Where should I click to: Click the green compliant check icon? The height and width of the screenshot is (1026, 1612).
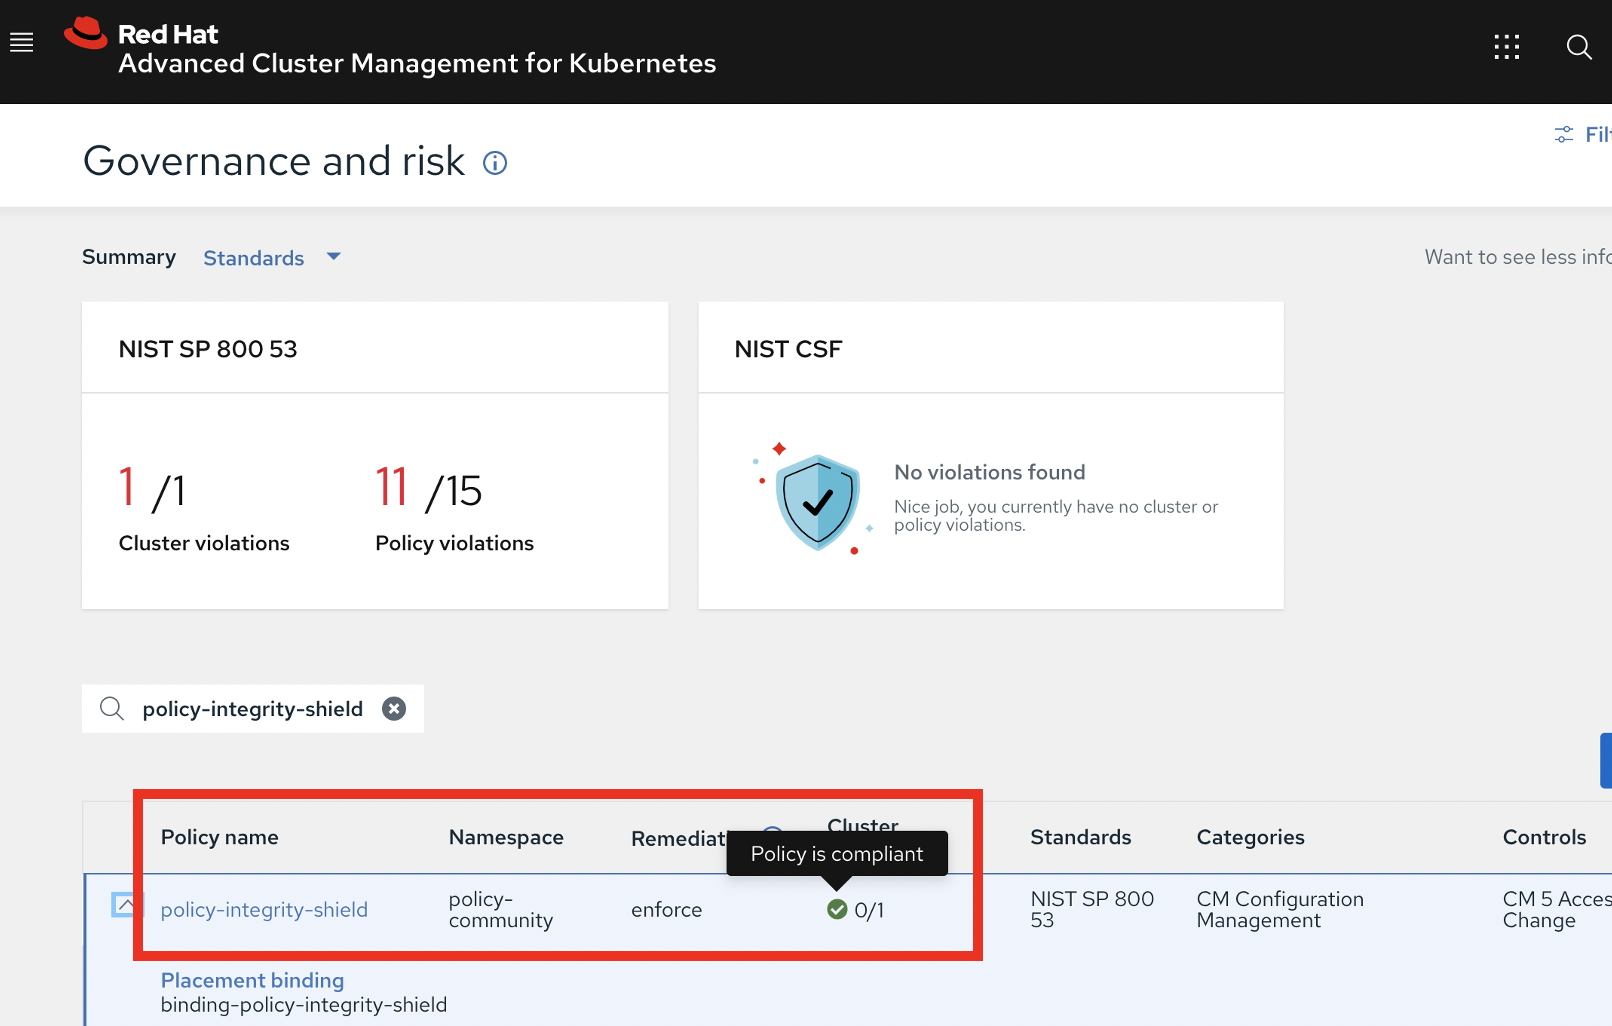836,910
